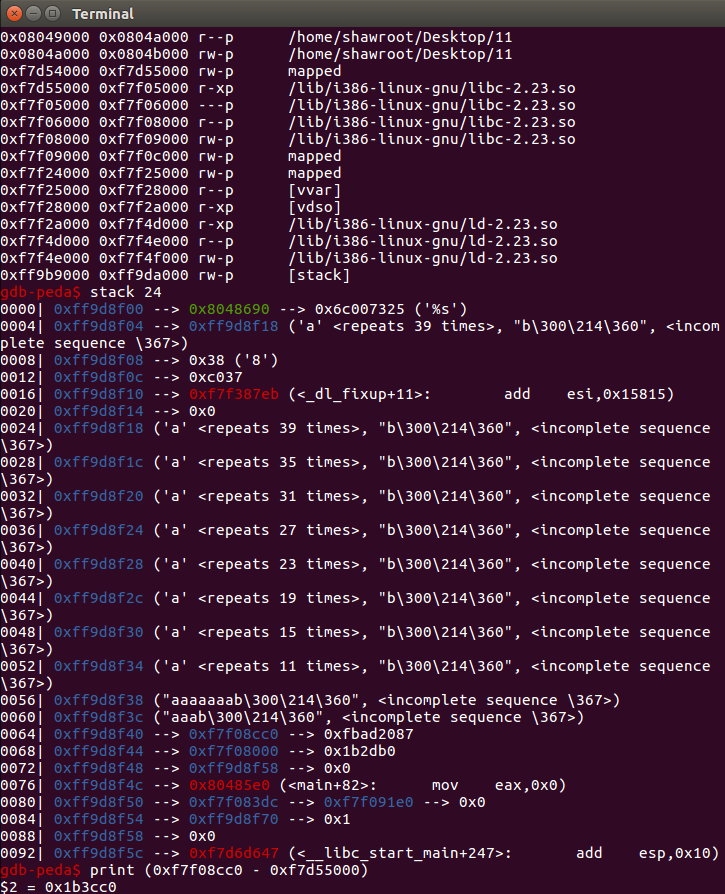The width and height of the screenshot is (725, 894).
Task: Click the red address 0x80485e0 at main+82
Action: click(229, 786)
